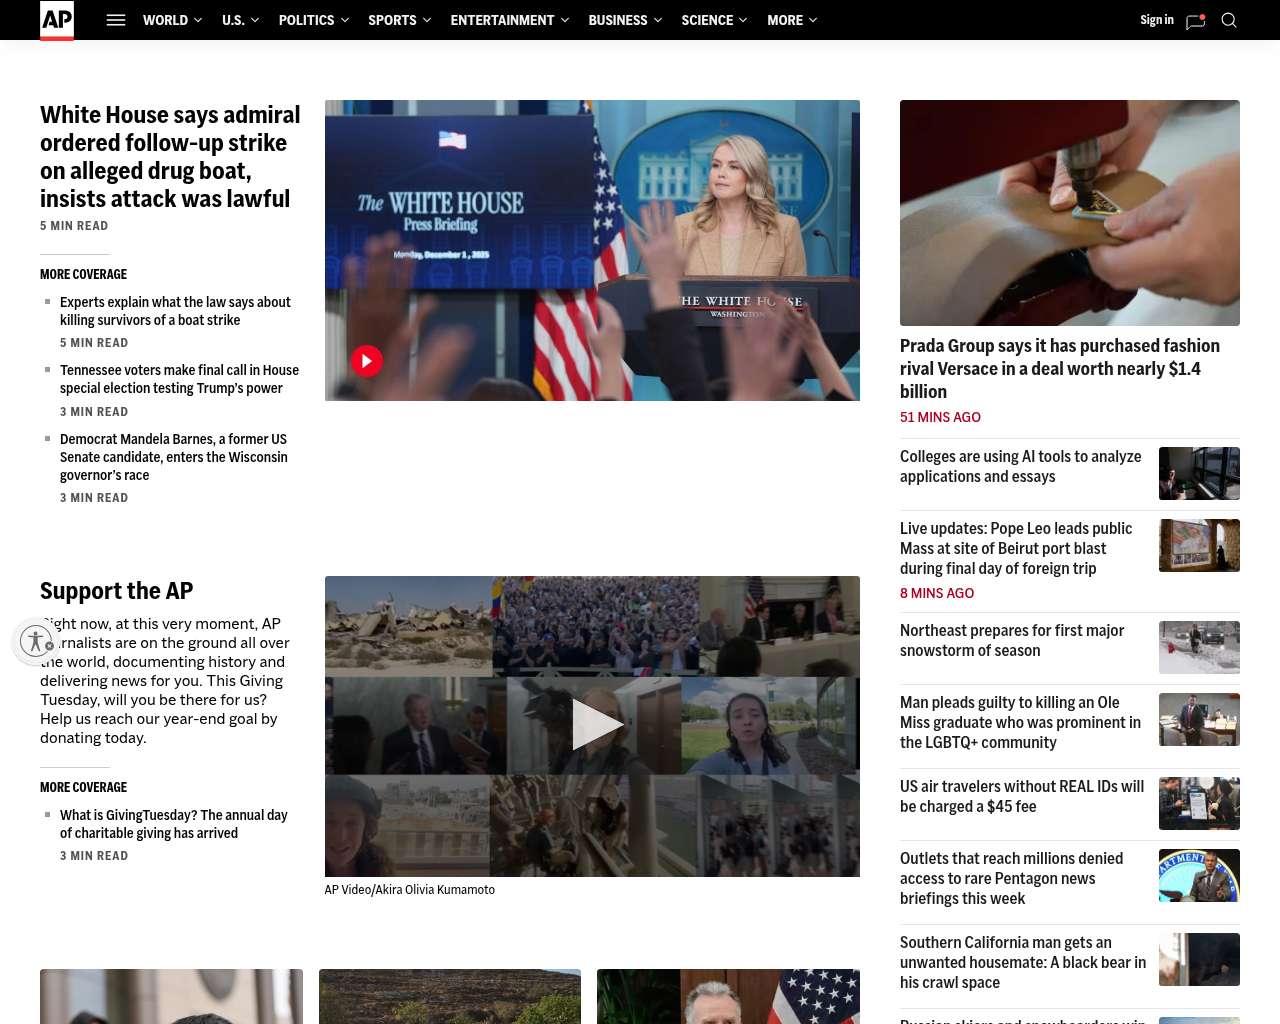This screenshot has width=1280, height=1024.
Task: Expand the World dropdown menu
Action: tap(172, 20)
